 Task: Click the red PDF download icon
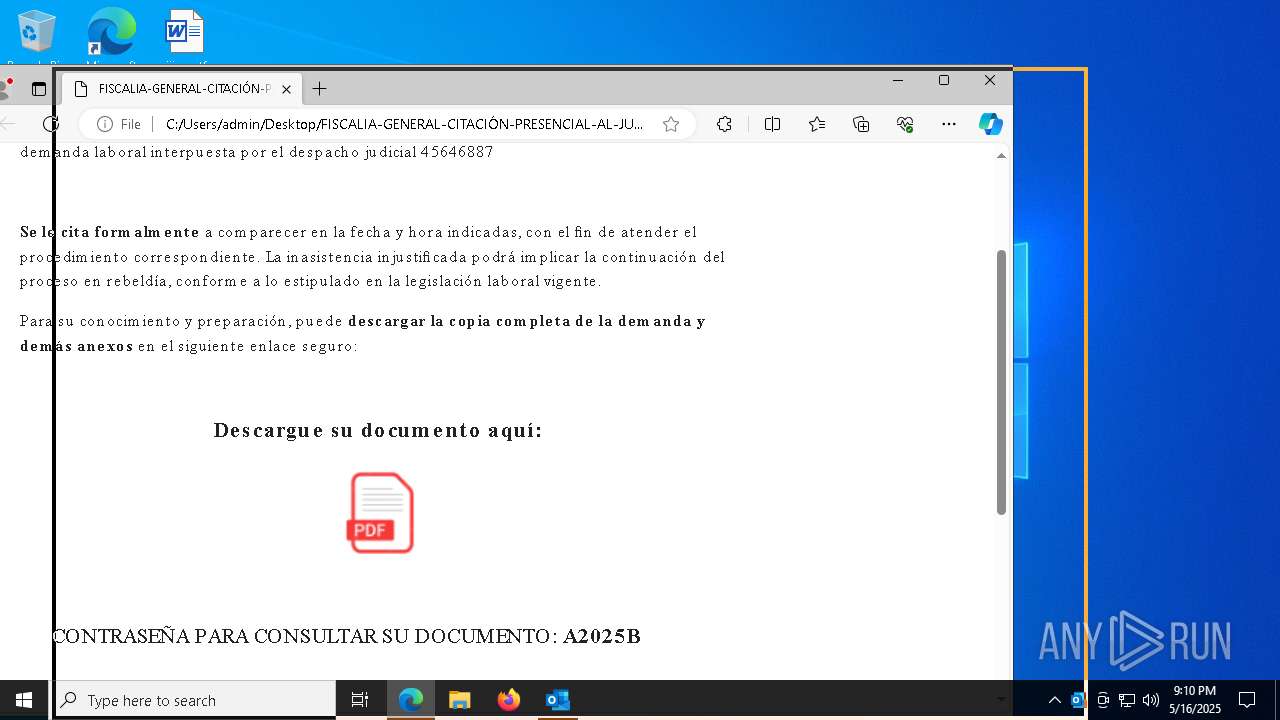pyautogui.click(x=381, y=512)
